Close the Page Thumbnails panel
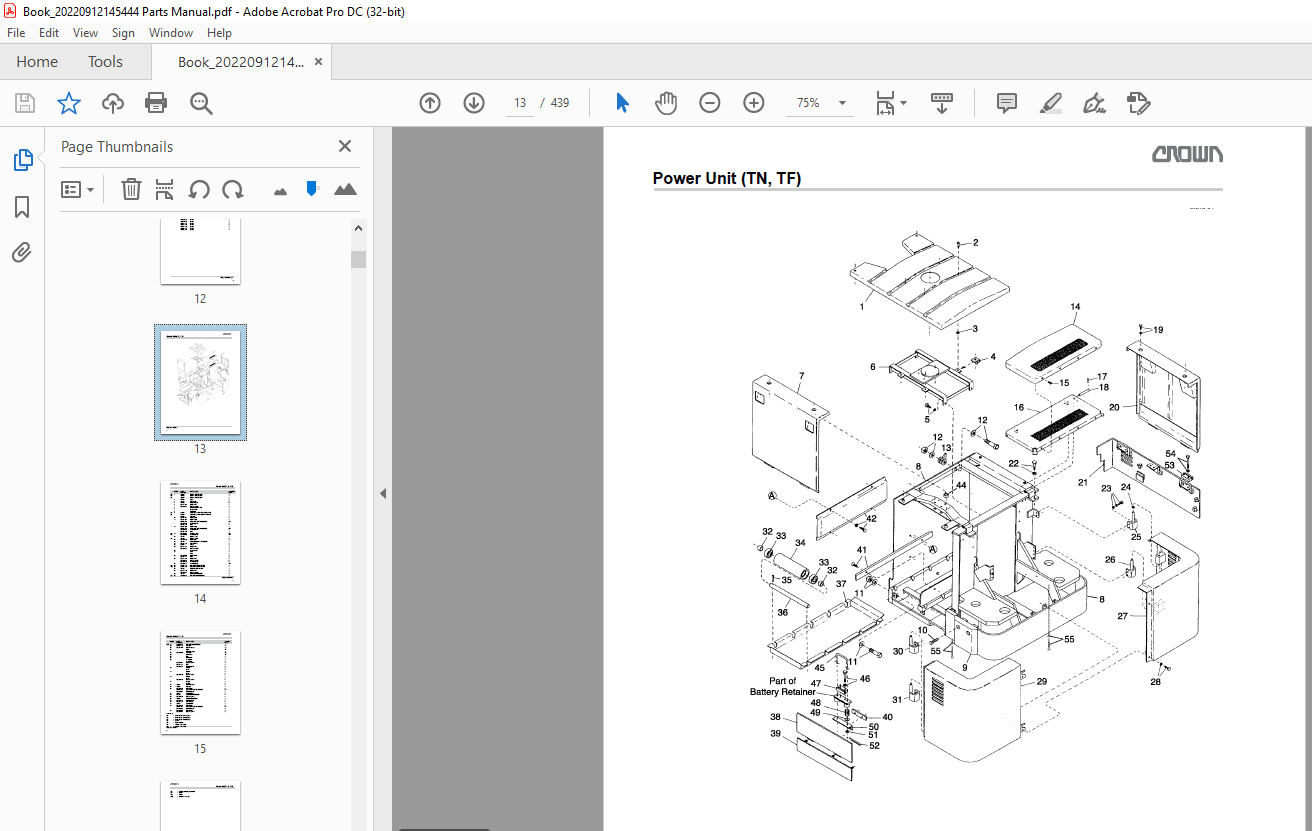Screen dimensions: 1312x831 345,146
